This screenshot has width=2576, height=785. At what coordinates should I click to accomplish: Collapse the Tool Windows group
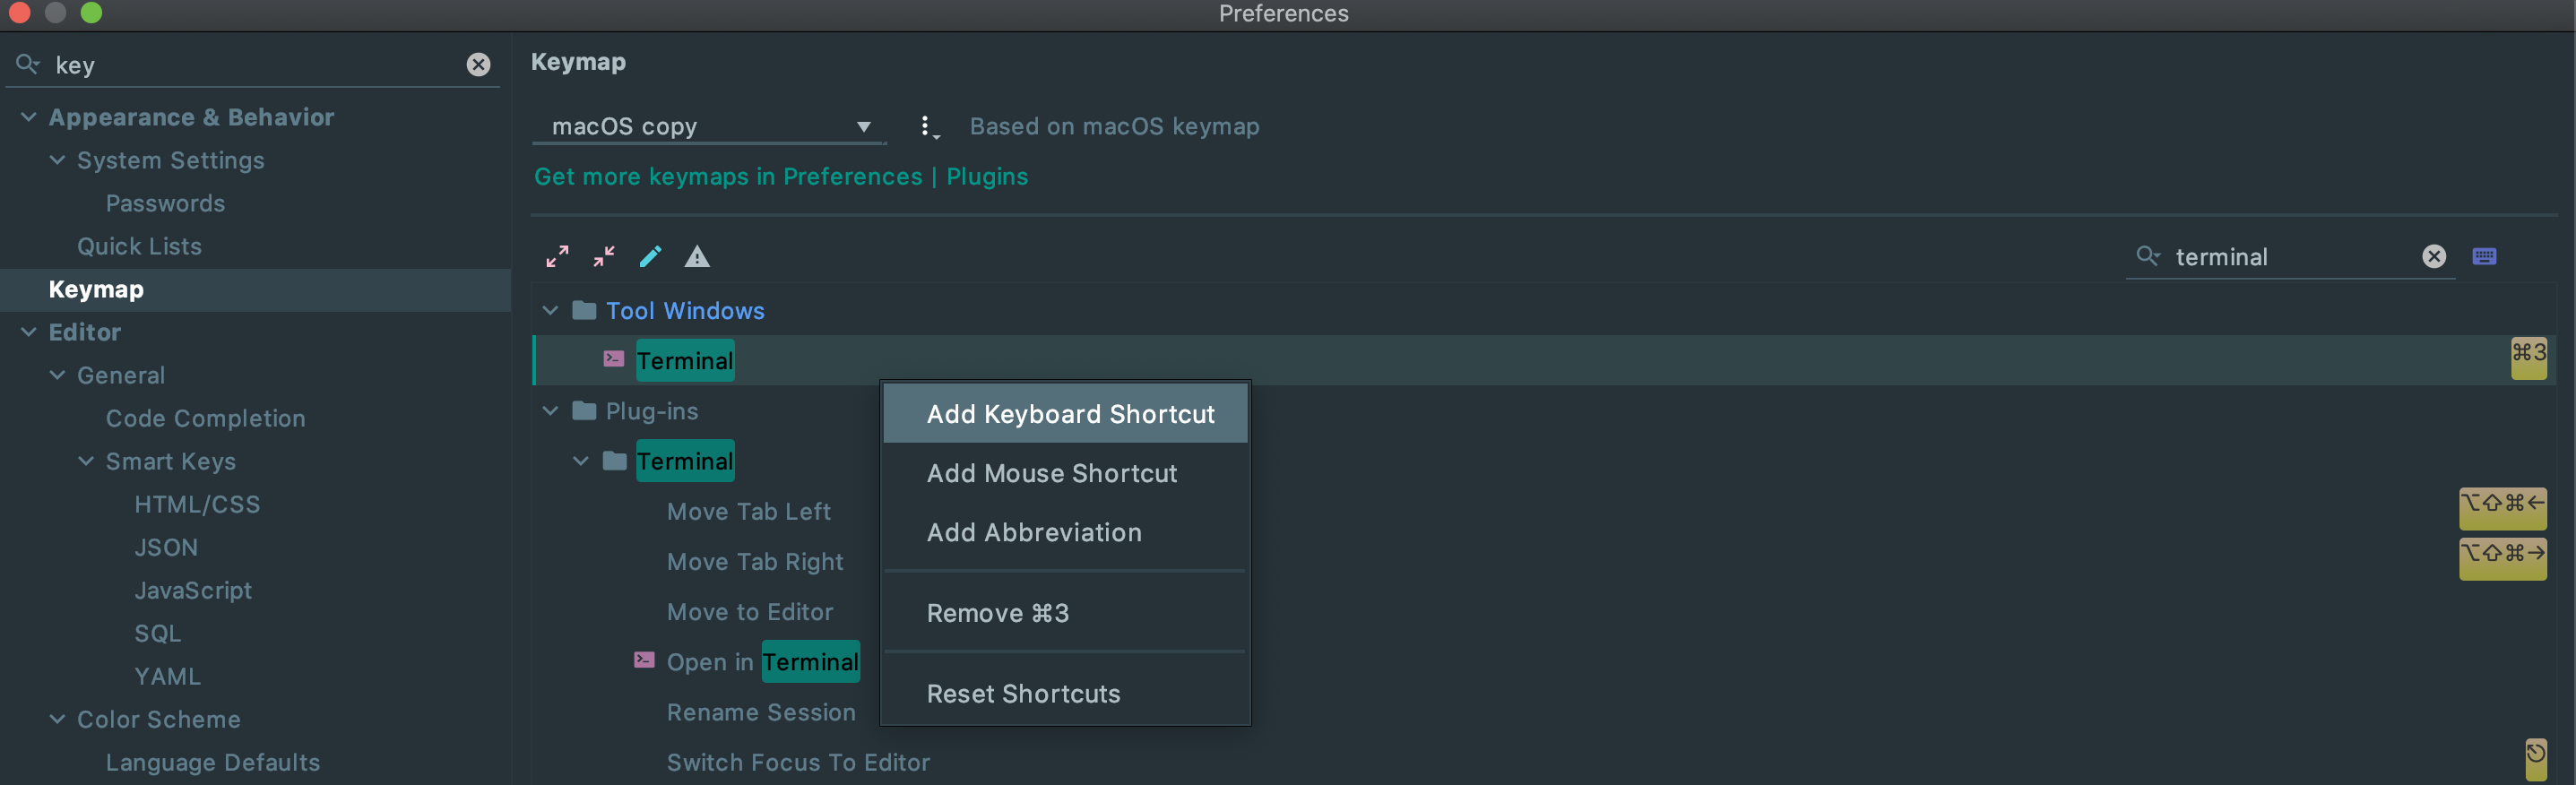(x=550, y=311)
